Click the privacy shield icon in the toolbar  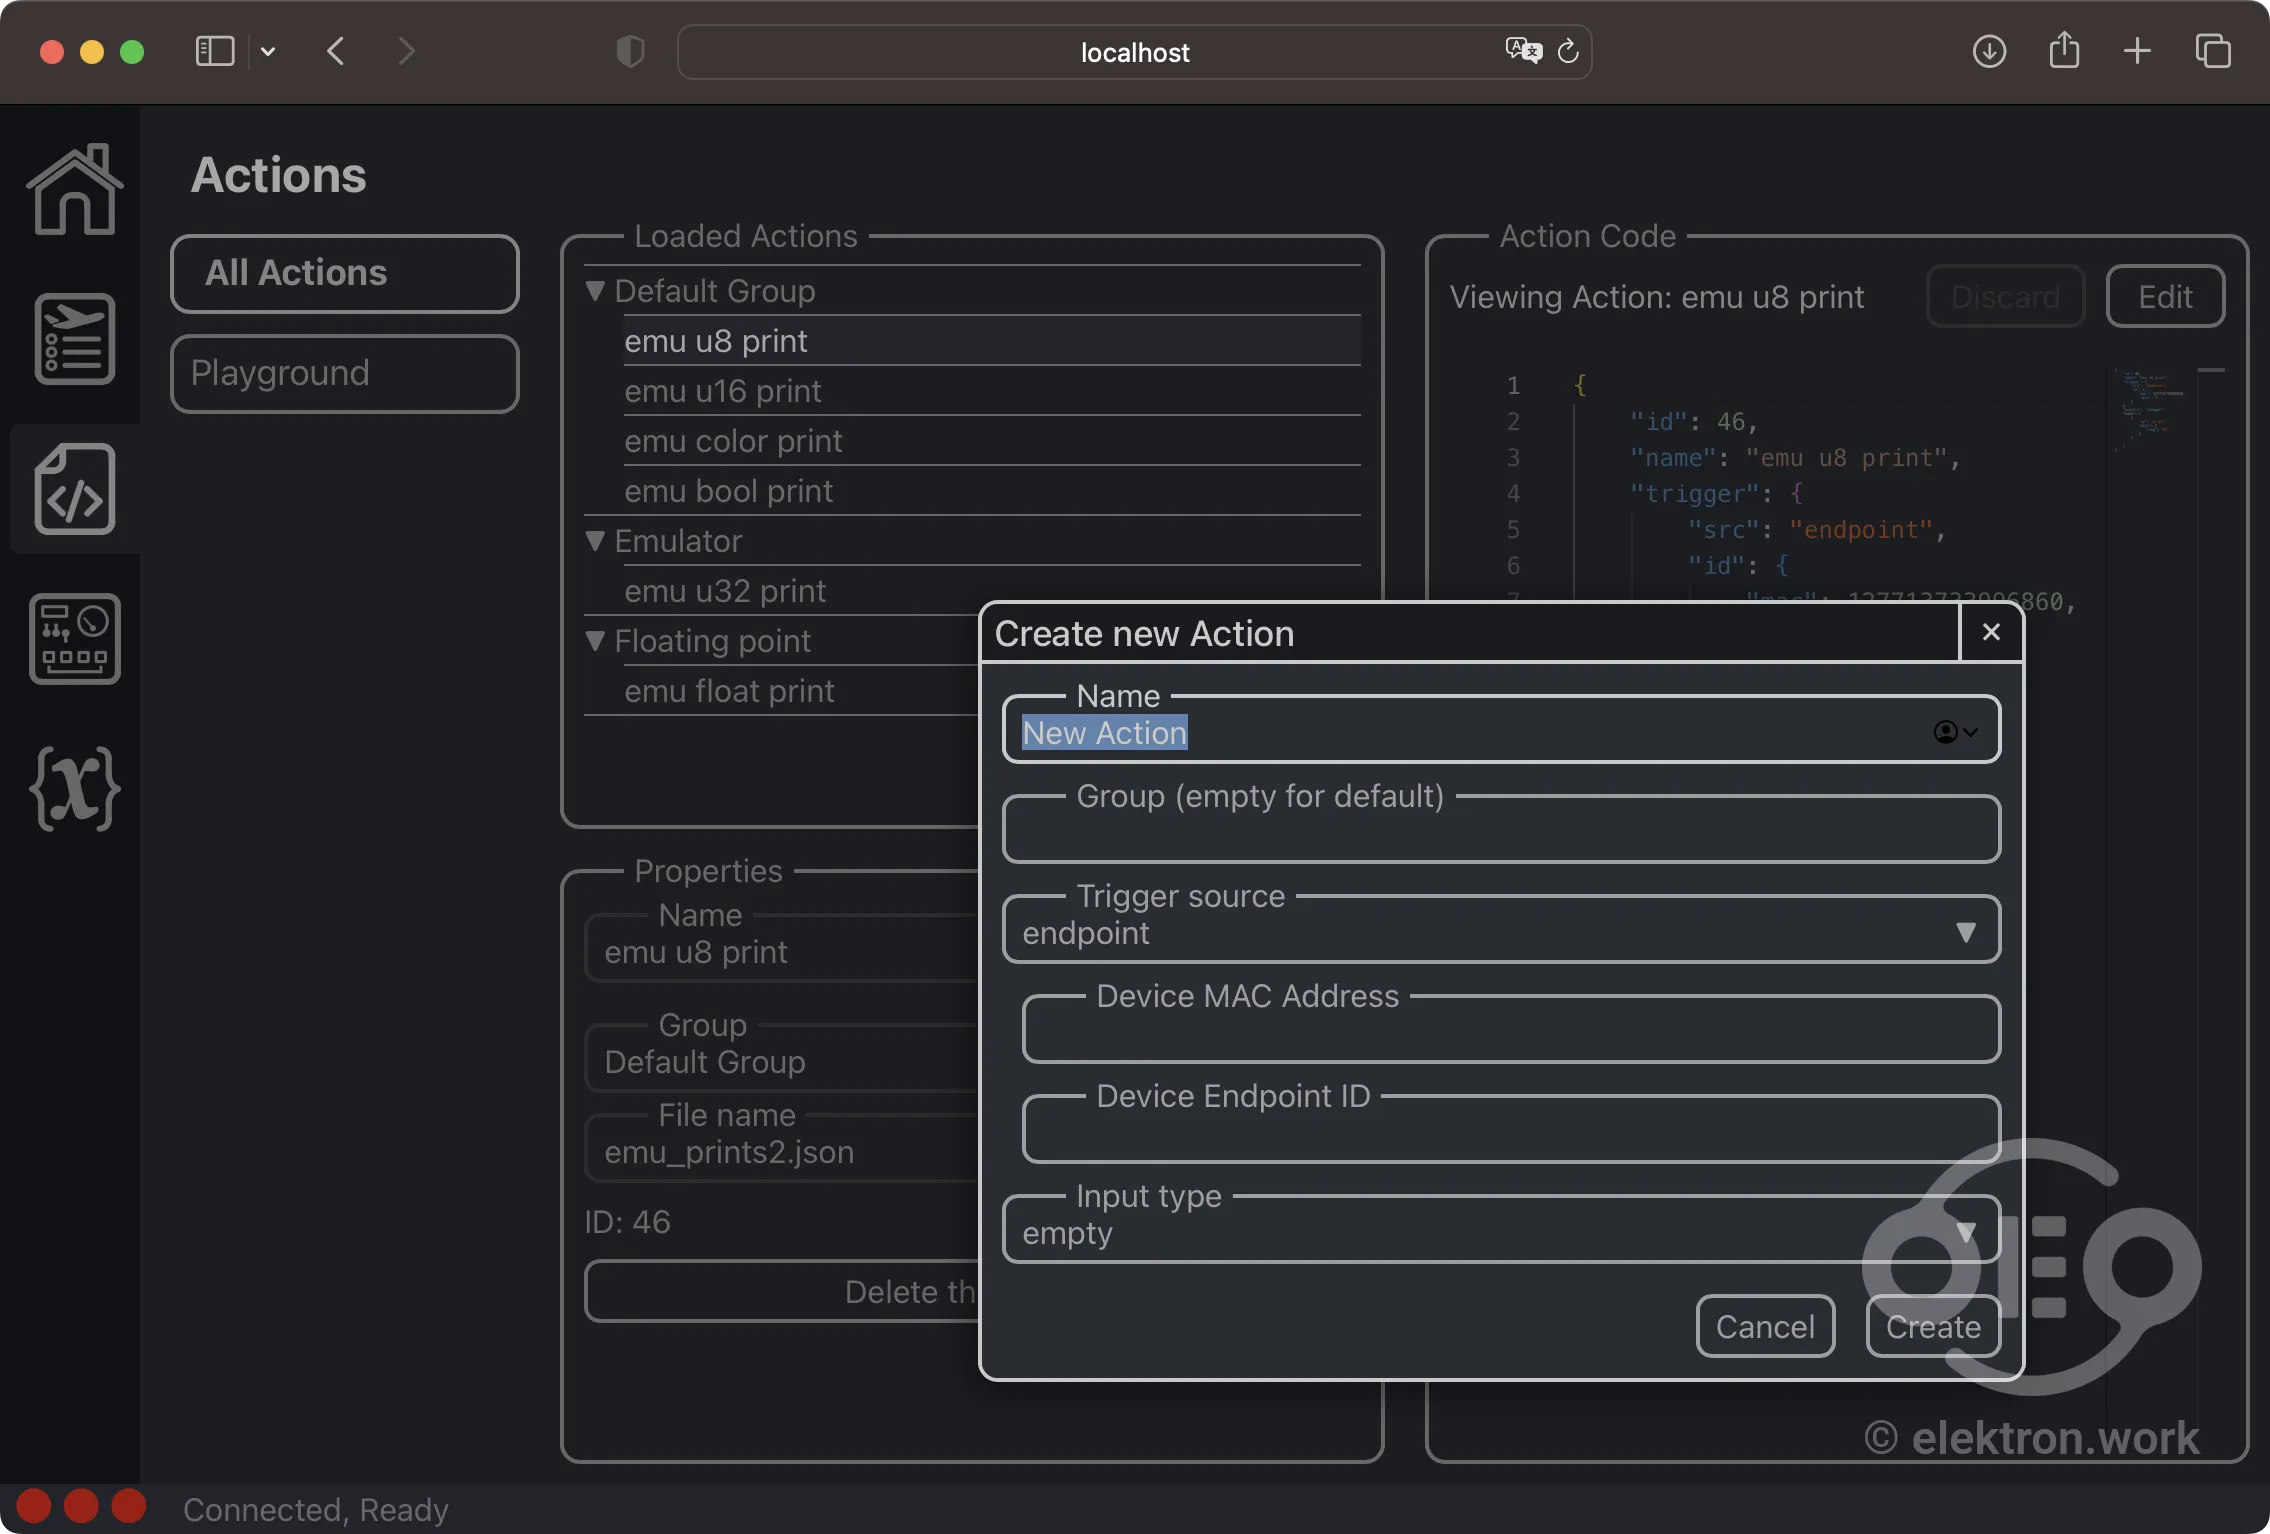click(x=630, y=51)
